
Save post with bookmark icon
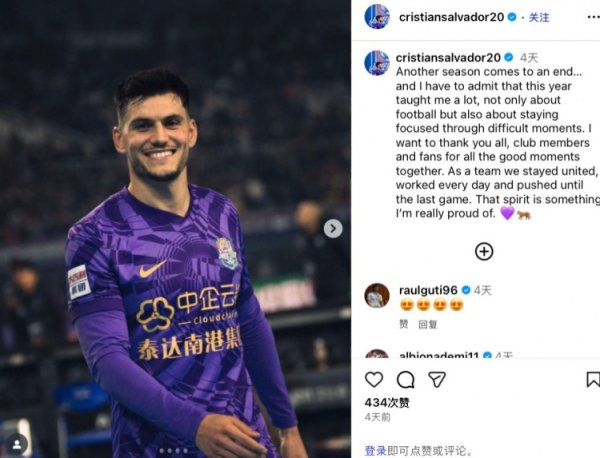click(x=593, y=379)
